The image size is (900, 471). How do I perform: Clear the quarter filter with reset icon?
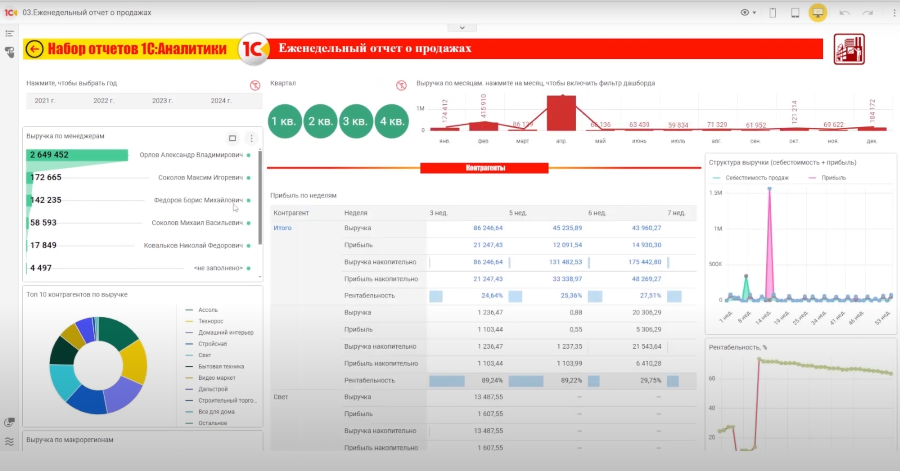click(401, 85)
